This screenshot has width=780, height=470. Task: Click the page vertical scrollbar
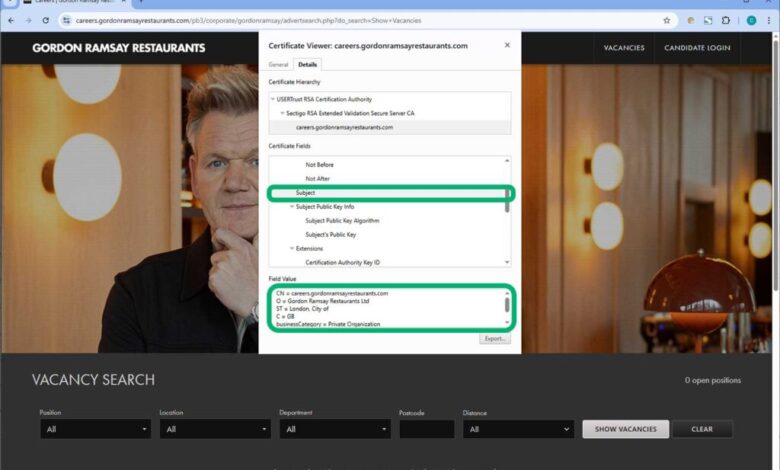click(x=776, y=166)
